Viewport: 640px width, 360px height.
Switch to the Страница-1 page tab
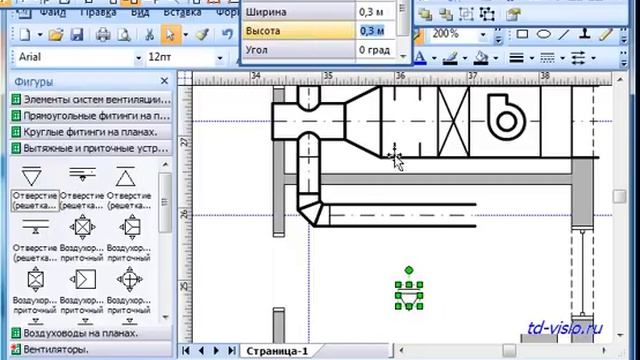pyautogui.click(x=277, y=351)
